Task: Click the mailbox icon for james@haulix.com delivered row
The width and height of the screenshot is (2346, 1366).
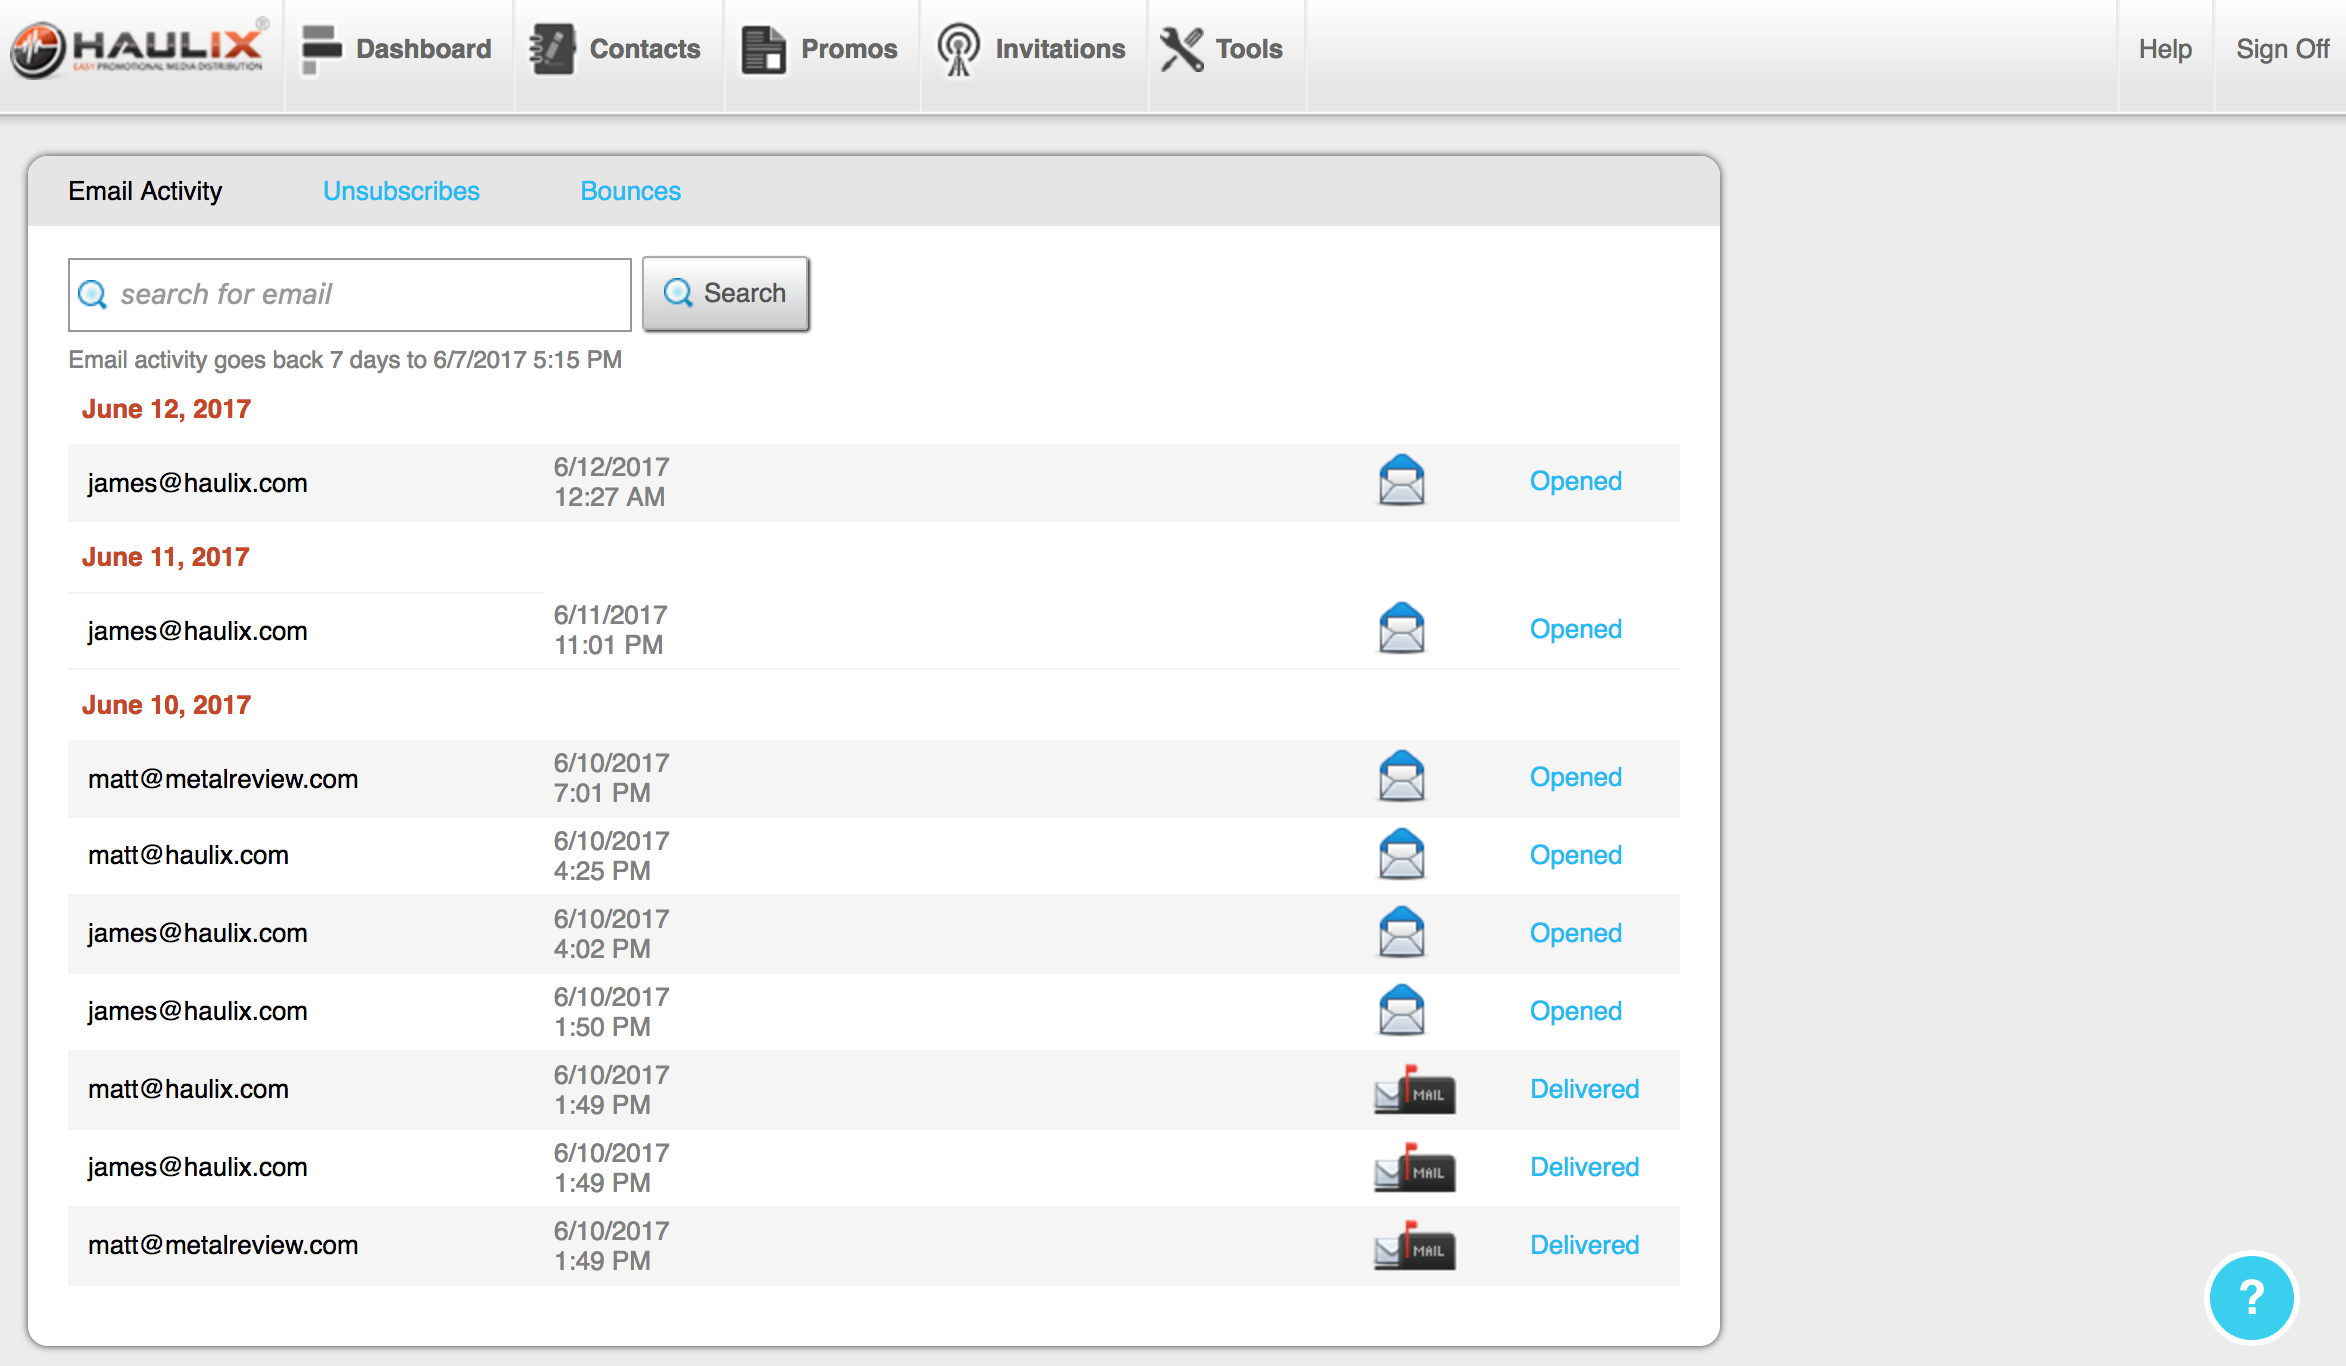Action: (1414, 1167)
